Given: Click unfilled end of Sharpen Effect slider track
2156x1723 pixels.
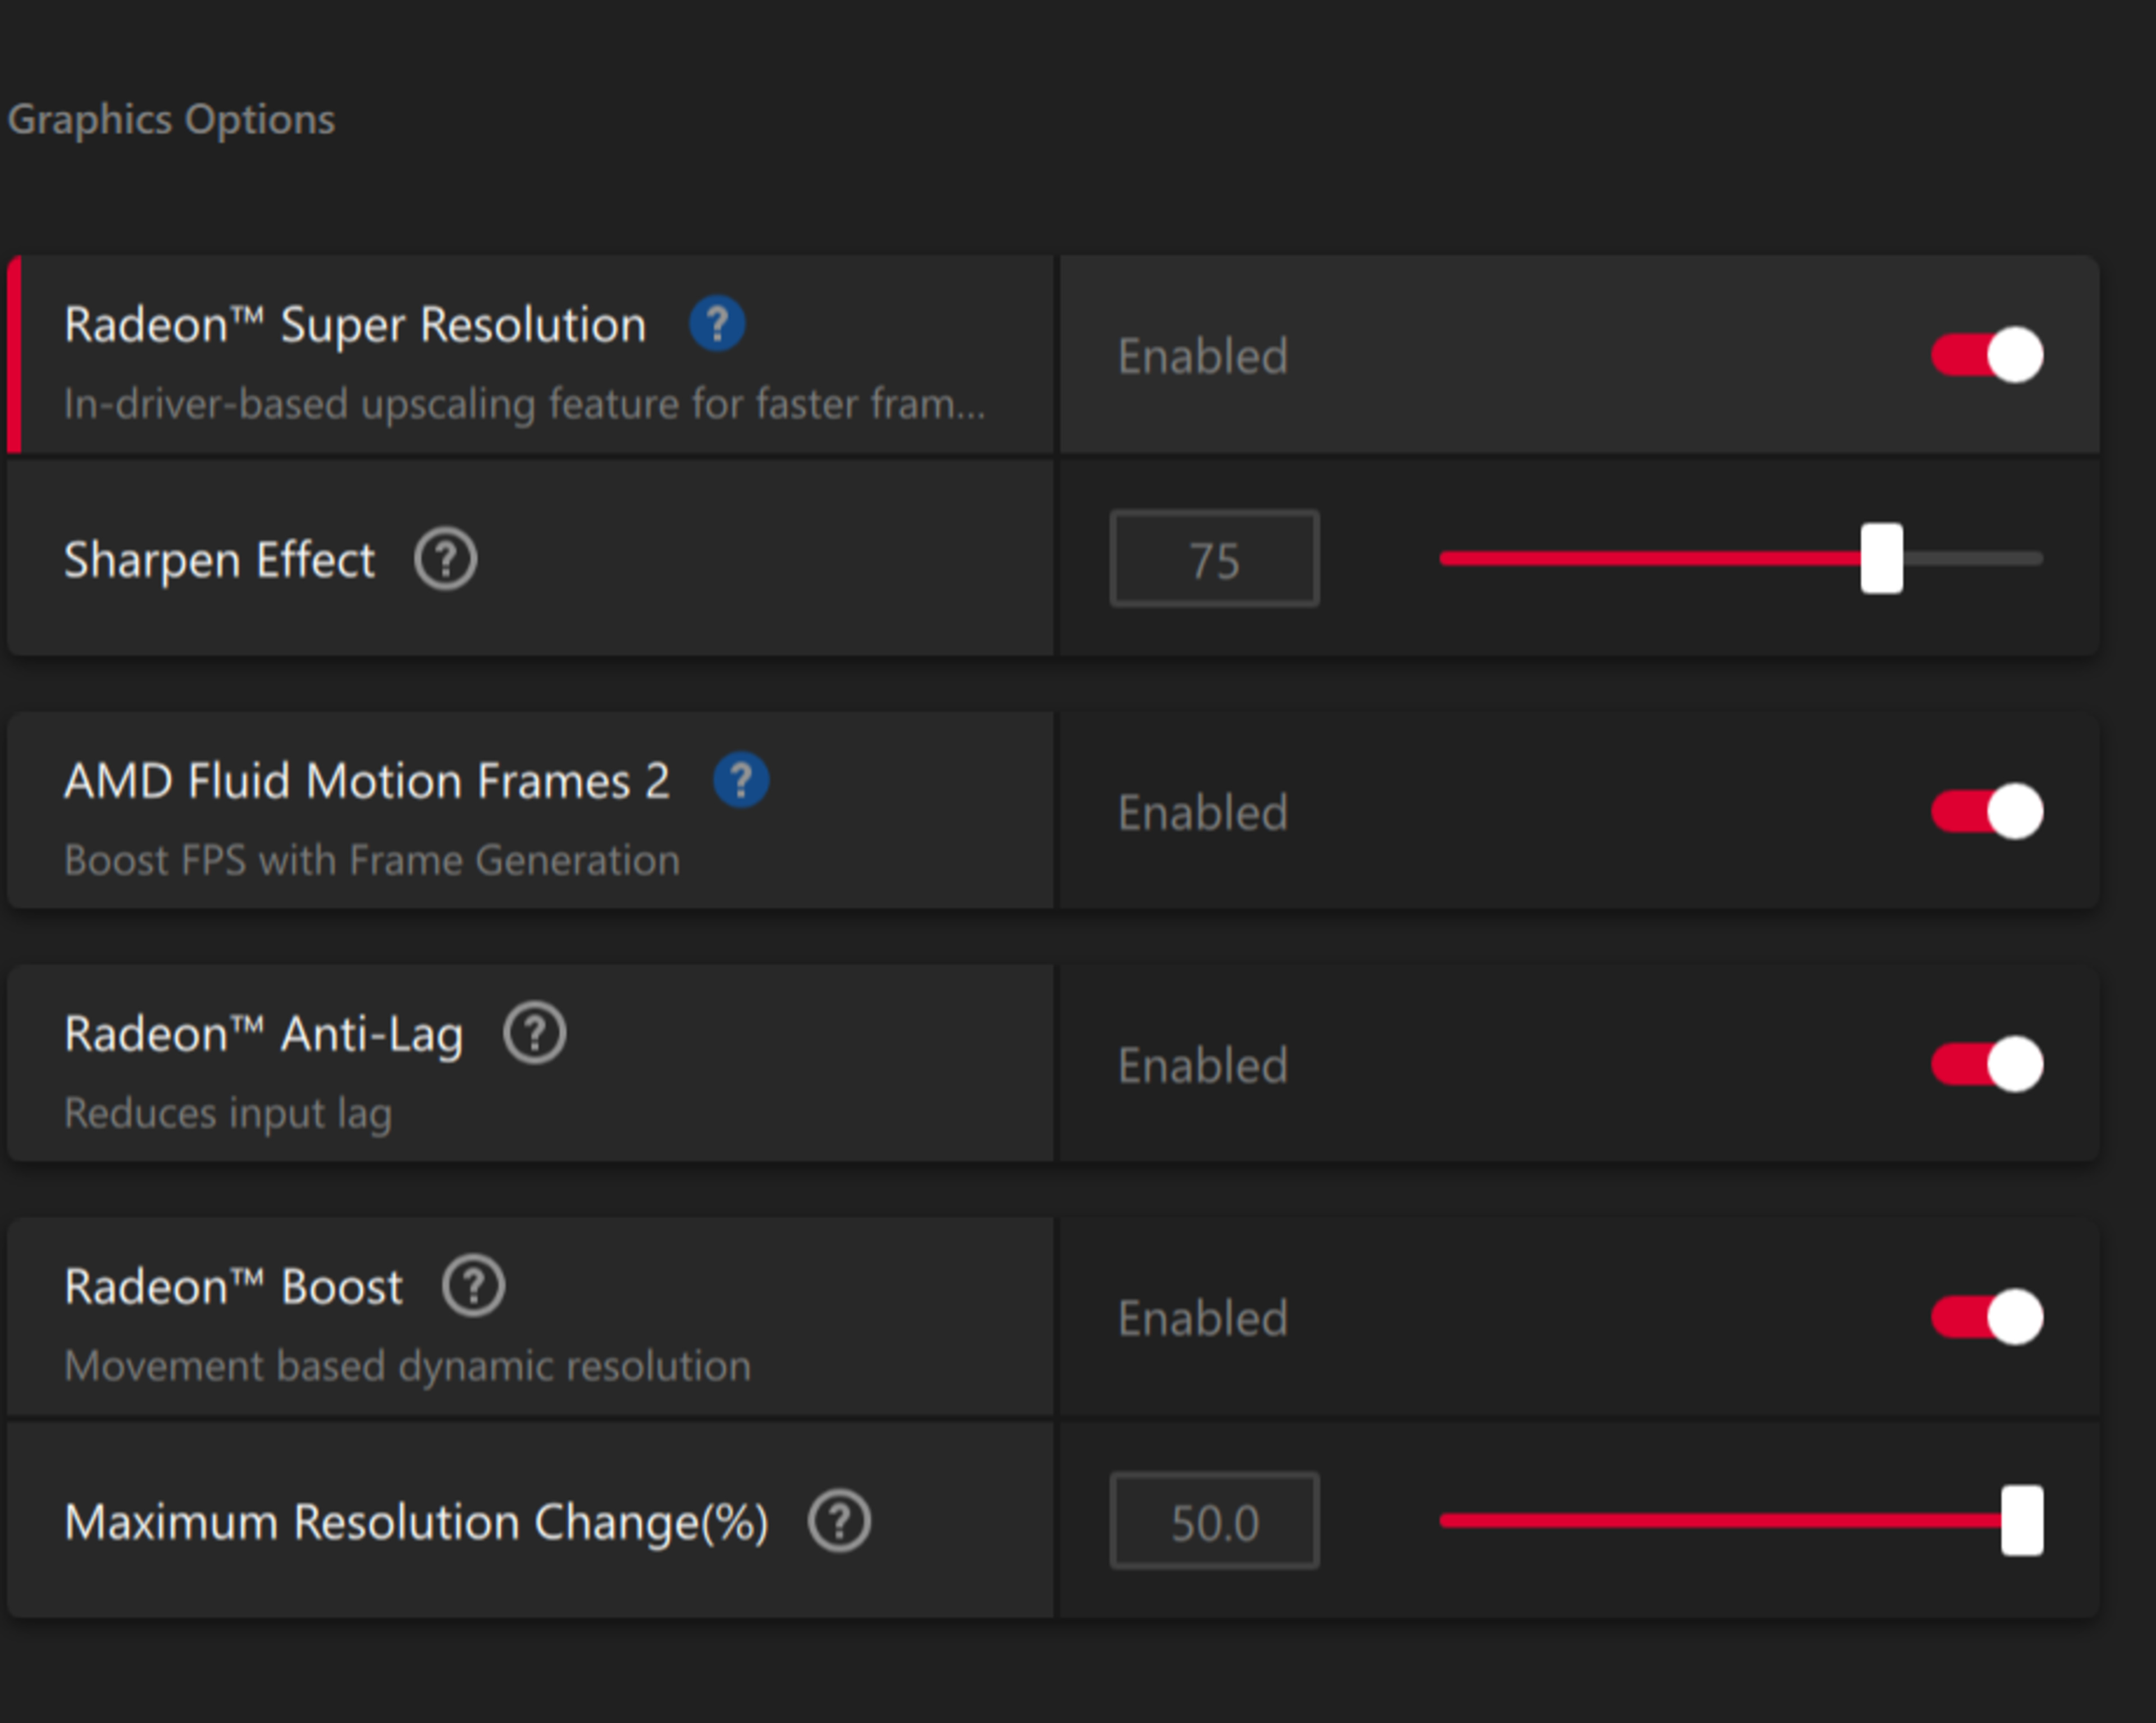Looking at the screenshot, I should point(1975,559).
